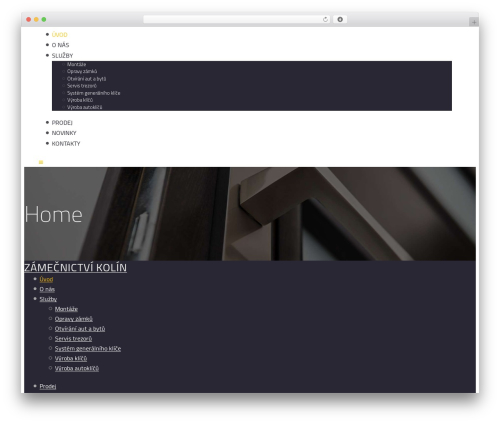Click the download icon beside address bar
This screenshot has height=423, width=500.
(x=340, y=20)
